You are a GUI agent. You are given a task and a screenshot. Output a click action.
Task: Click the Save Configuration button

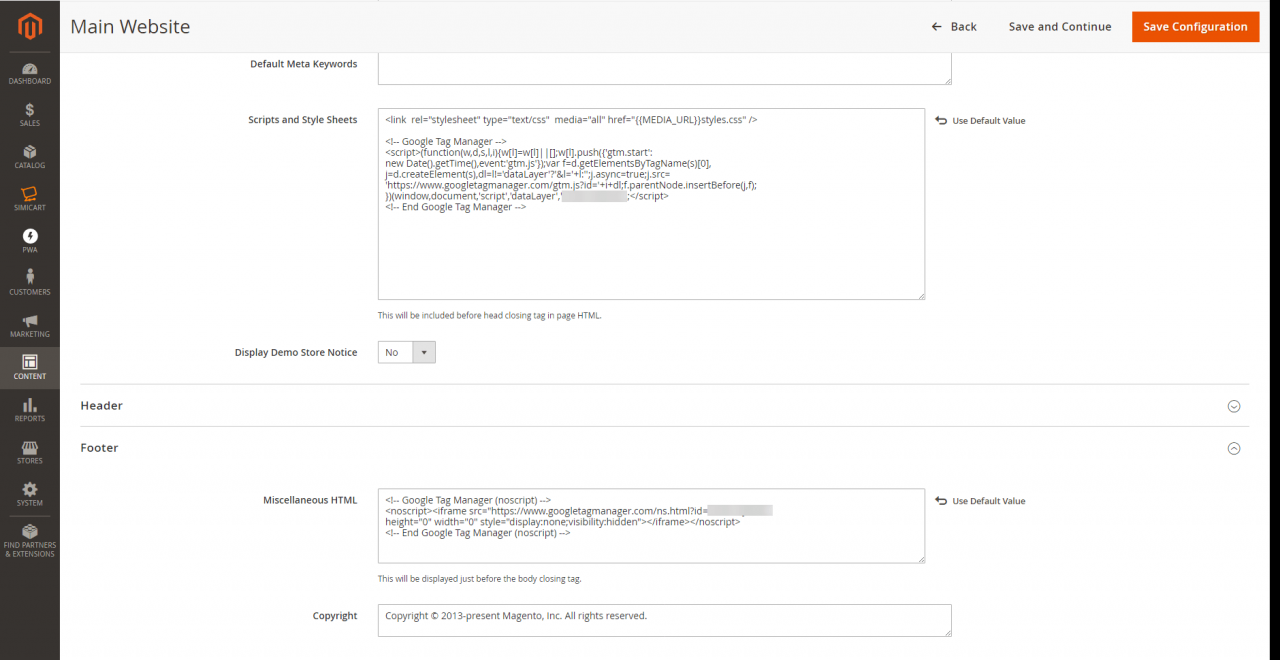click(x=1195, y=26)
